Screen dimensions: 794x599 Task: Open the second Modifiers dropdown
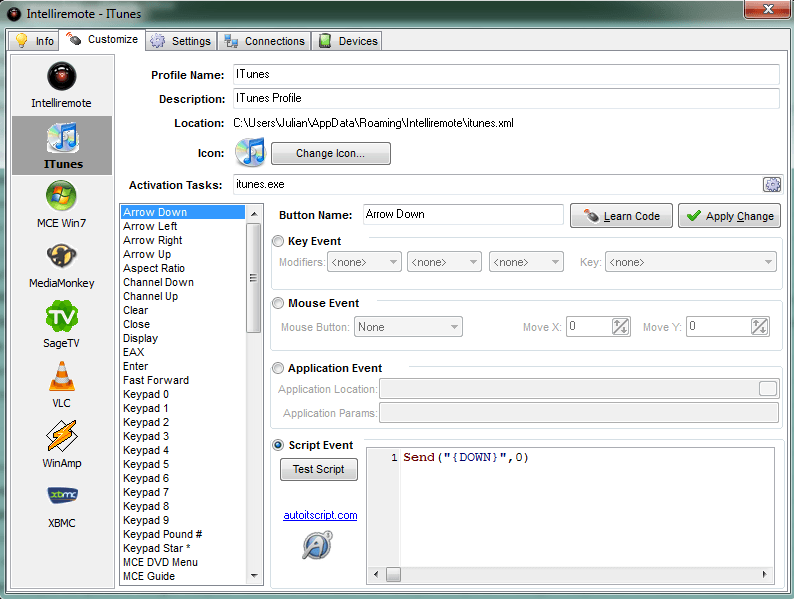click(x=444, y=262)
